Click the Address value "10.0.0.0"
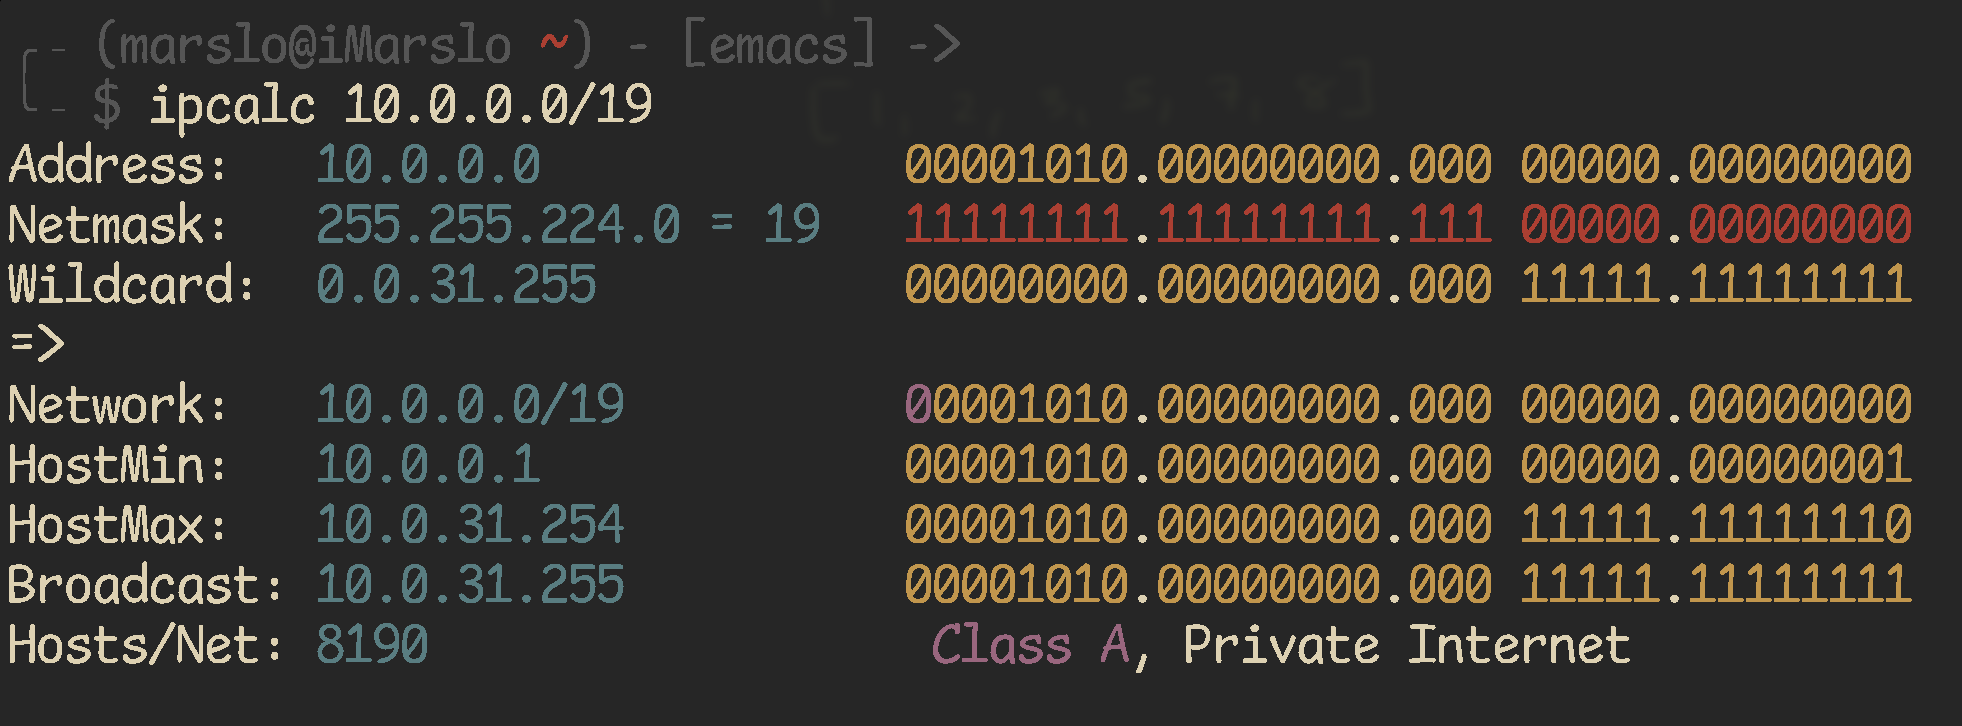1962x726 pixels. 428,165
